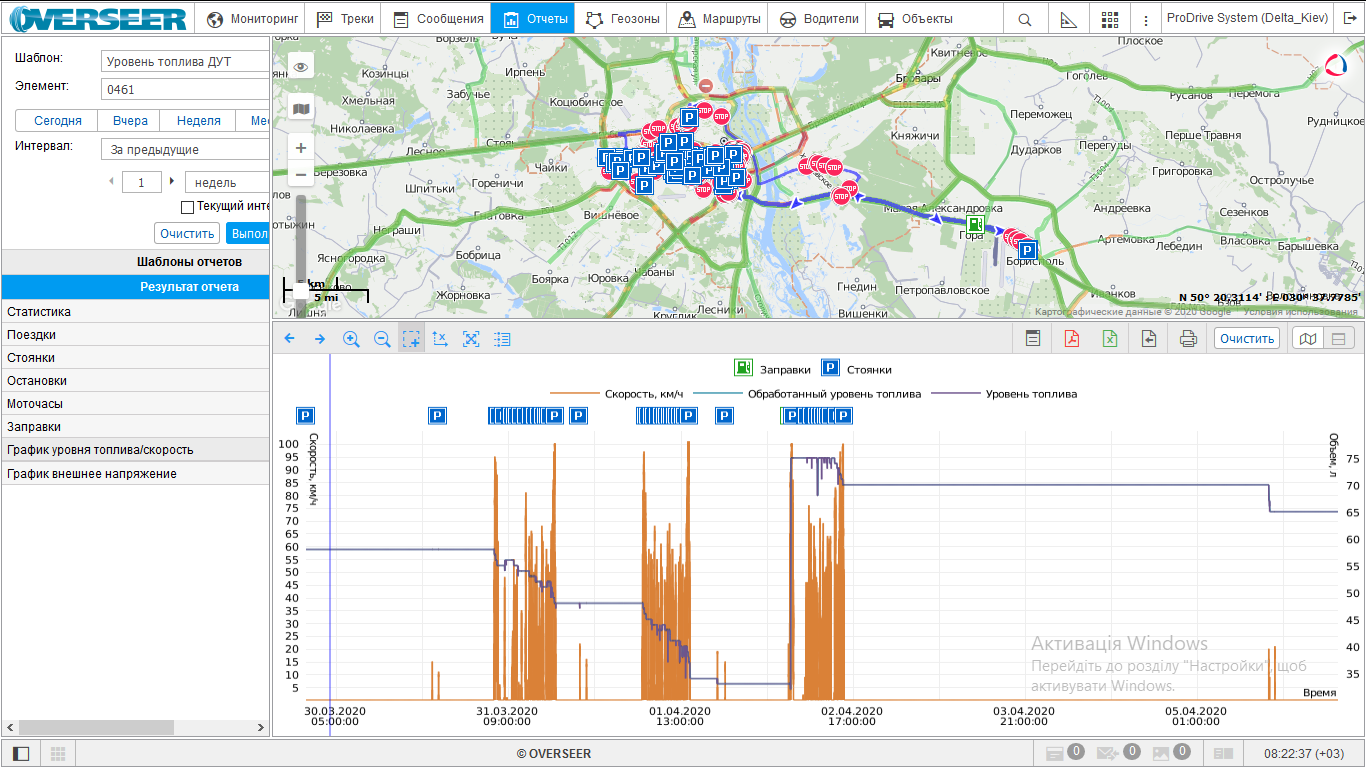
Task: Export the report to PDF
Action: (1071, 339)
